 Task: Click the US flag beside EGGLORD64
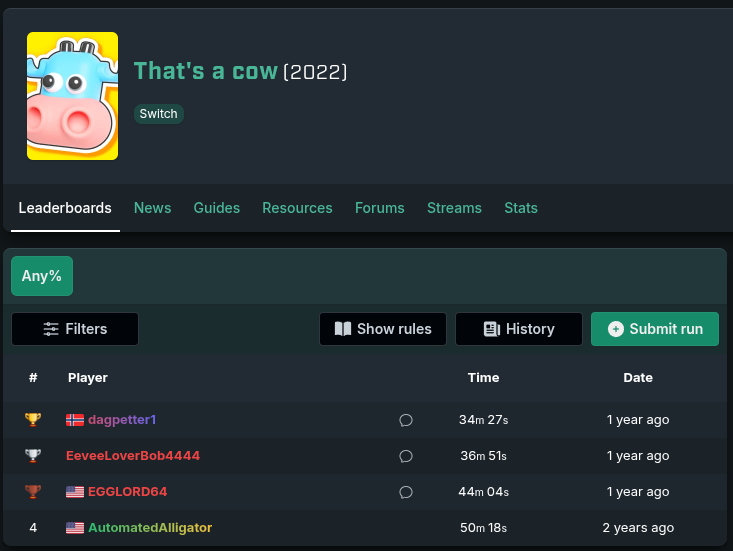click(x=75, y=492)
